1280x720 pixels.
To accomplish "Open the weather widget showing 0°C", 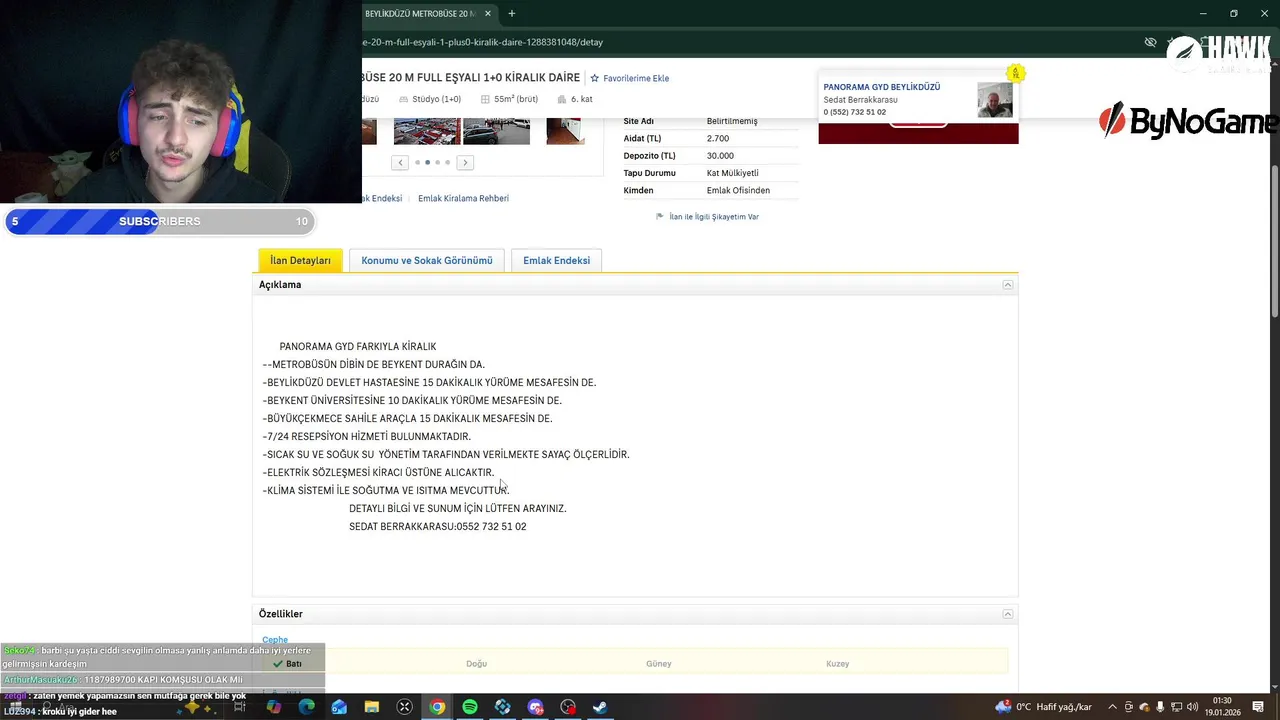I will tap(1044, 707).
